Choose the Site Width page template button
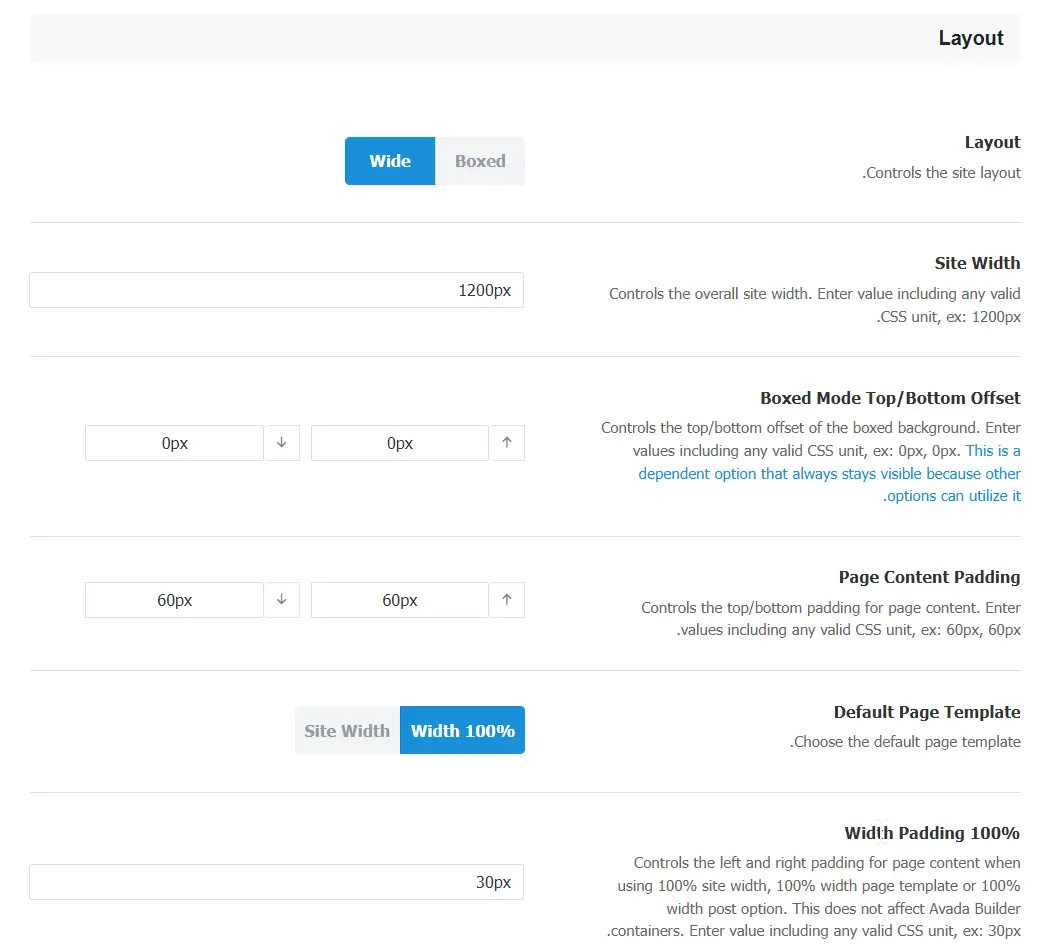The width and height of the screenshot is (1037, 952). 347,730
